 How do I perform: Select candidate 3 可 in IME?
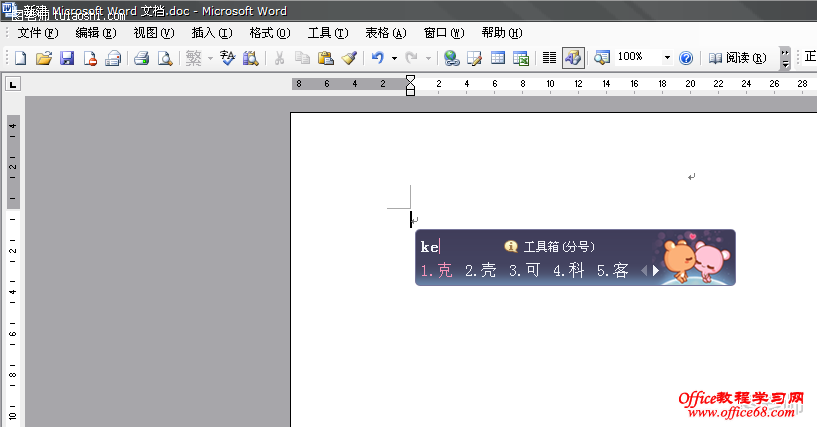524,270
